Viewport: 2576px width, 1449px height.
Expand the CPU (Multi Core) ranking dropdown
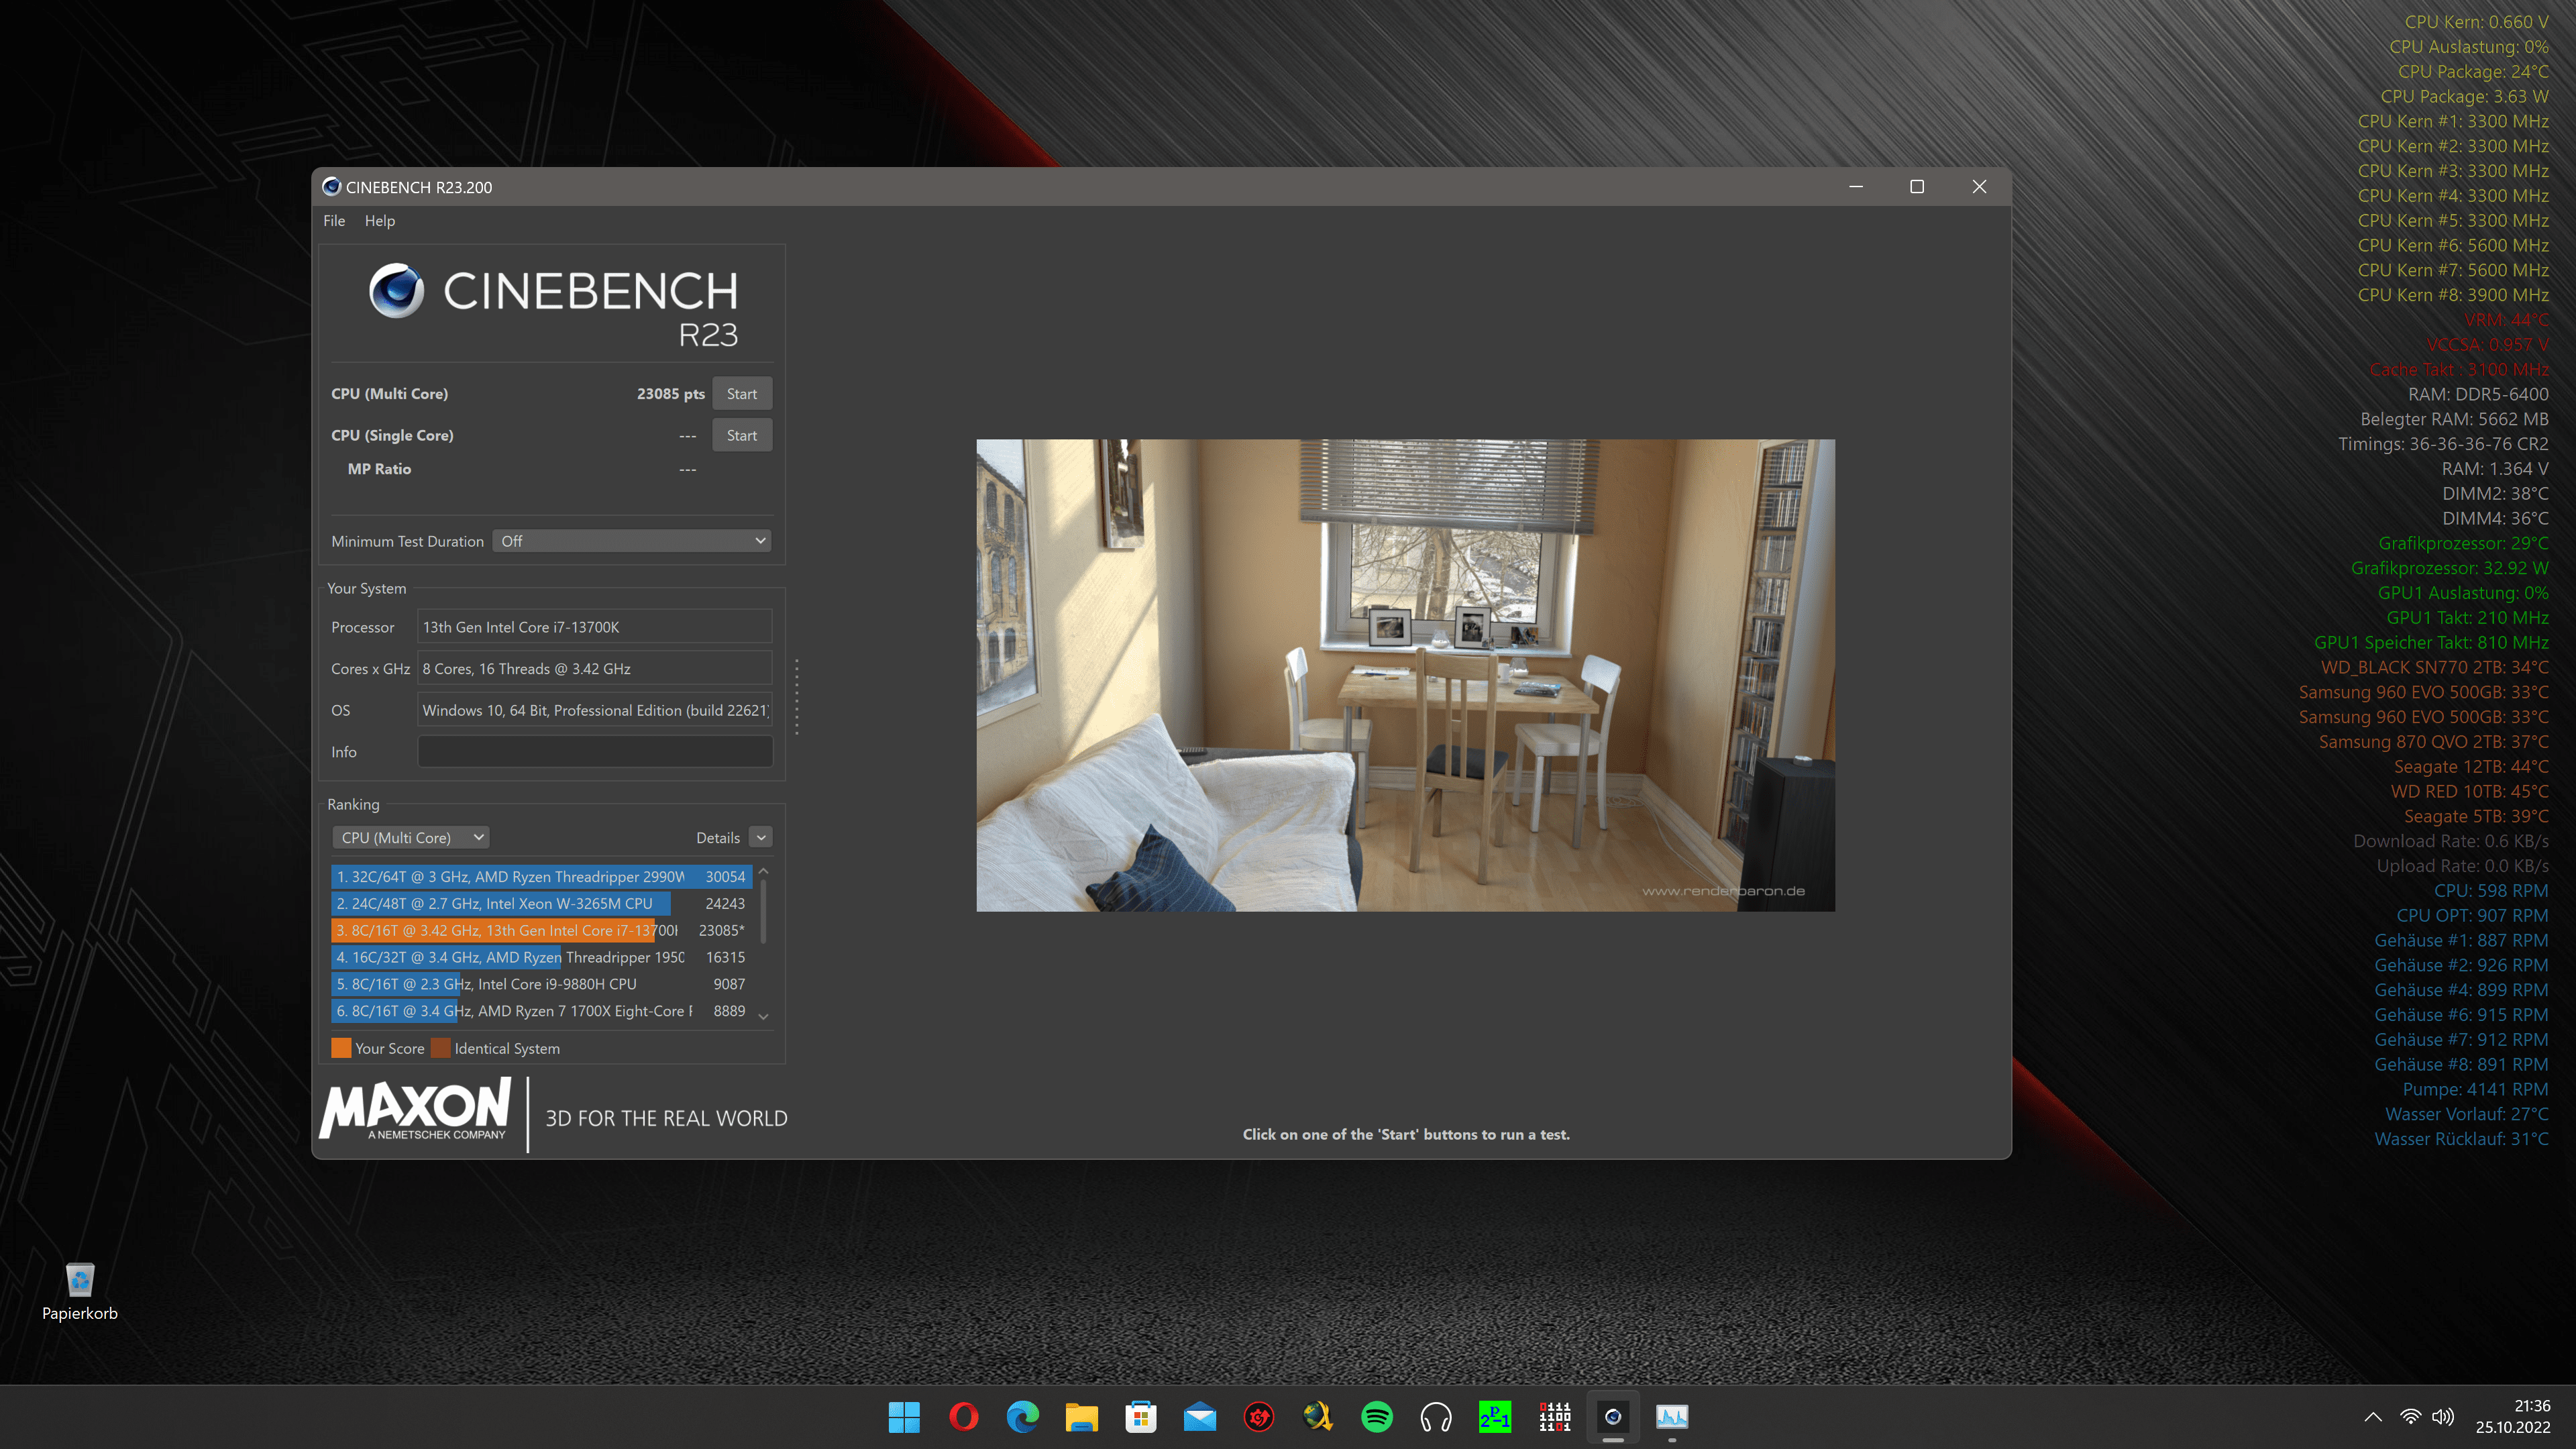click(411, 837)
